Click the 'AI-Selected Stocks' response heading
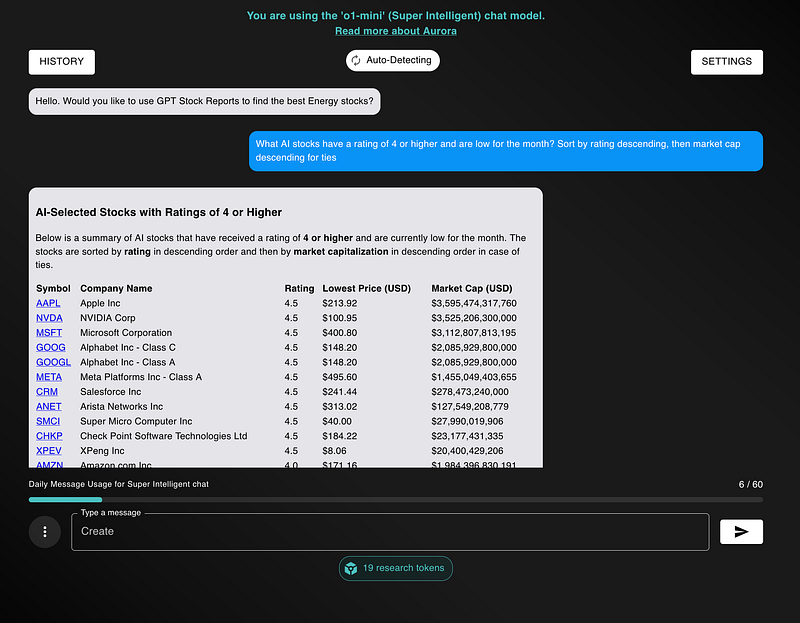The image size is (800, 623). [x=159, y=212]
